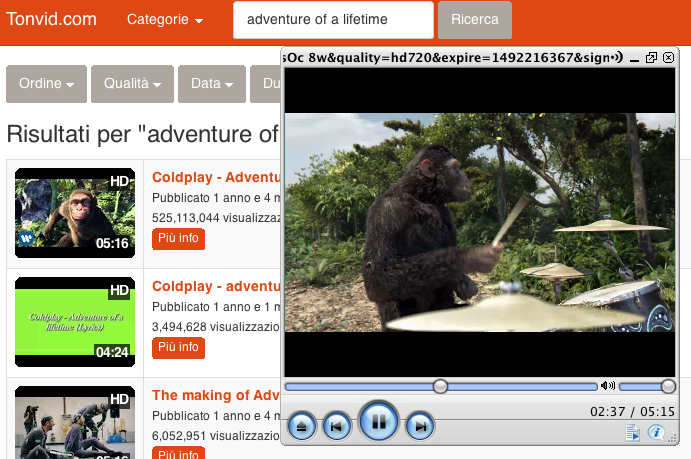The height and width of the screenshot is (459, 691).
Task: Click Più info for the 04:24 lyrics video
Action: pyautogui.click(x=178, y=348)
